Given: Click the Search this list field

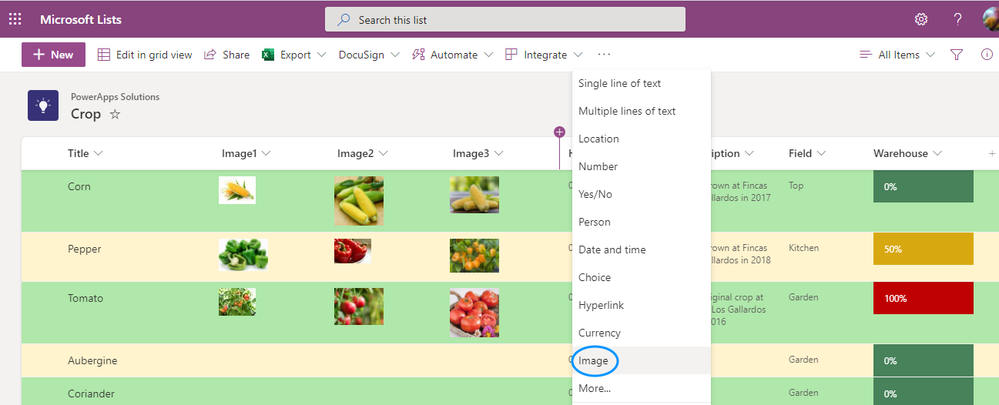Looking at the screenshot, I should [505, 19].
